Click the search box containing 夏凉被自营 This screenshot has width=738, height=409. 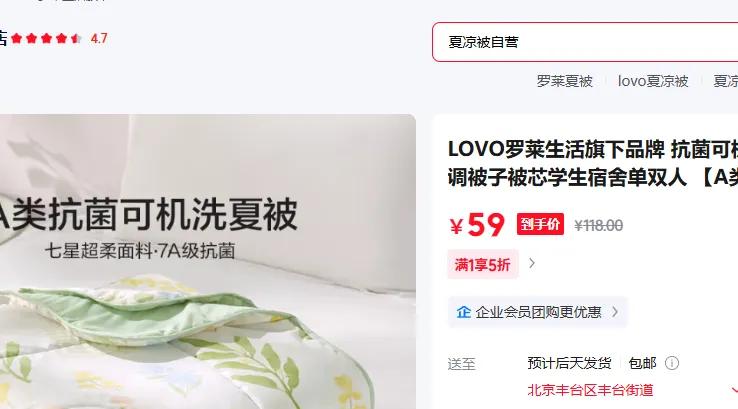click(585, 42)
